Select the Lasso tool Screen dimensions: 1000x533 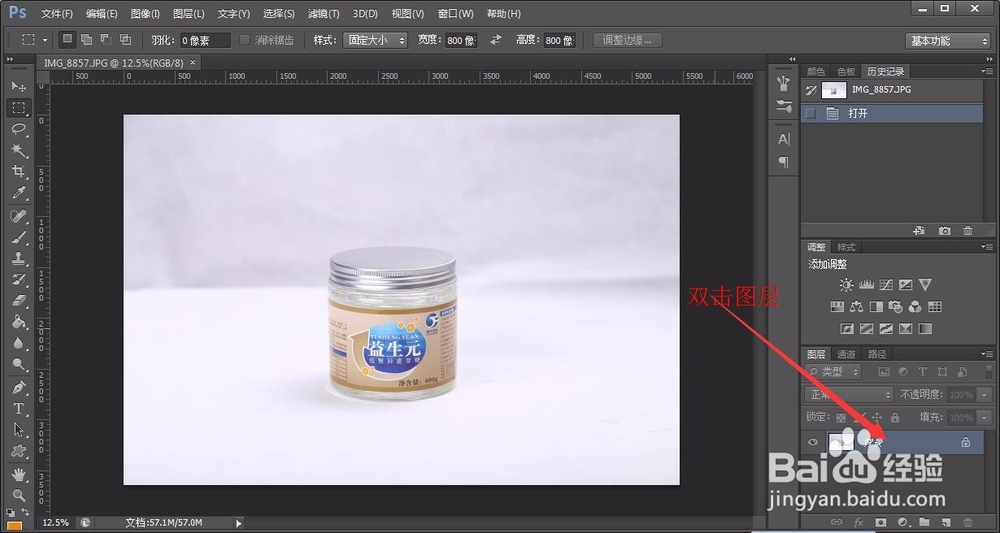pos(18,129)
